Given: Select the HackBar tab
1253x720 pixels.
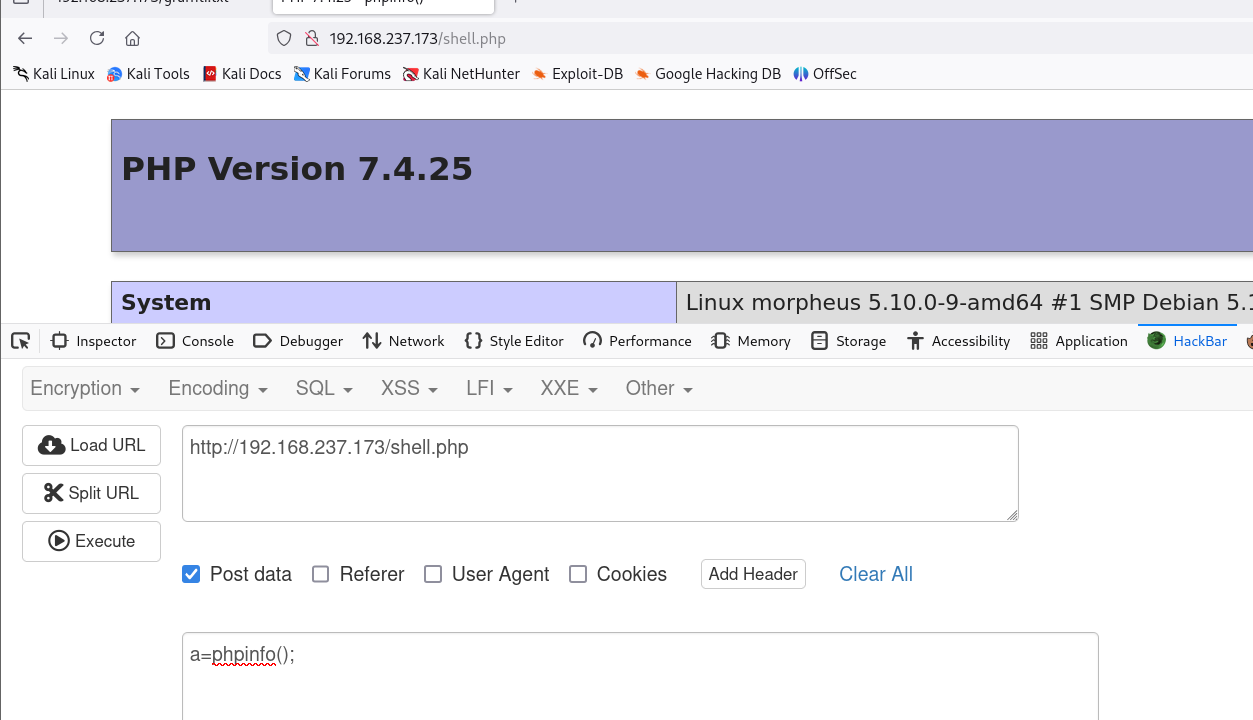Looking at the screenshot, I should pos(1187,341).
